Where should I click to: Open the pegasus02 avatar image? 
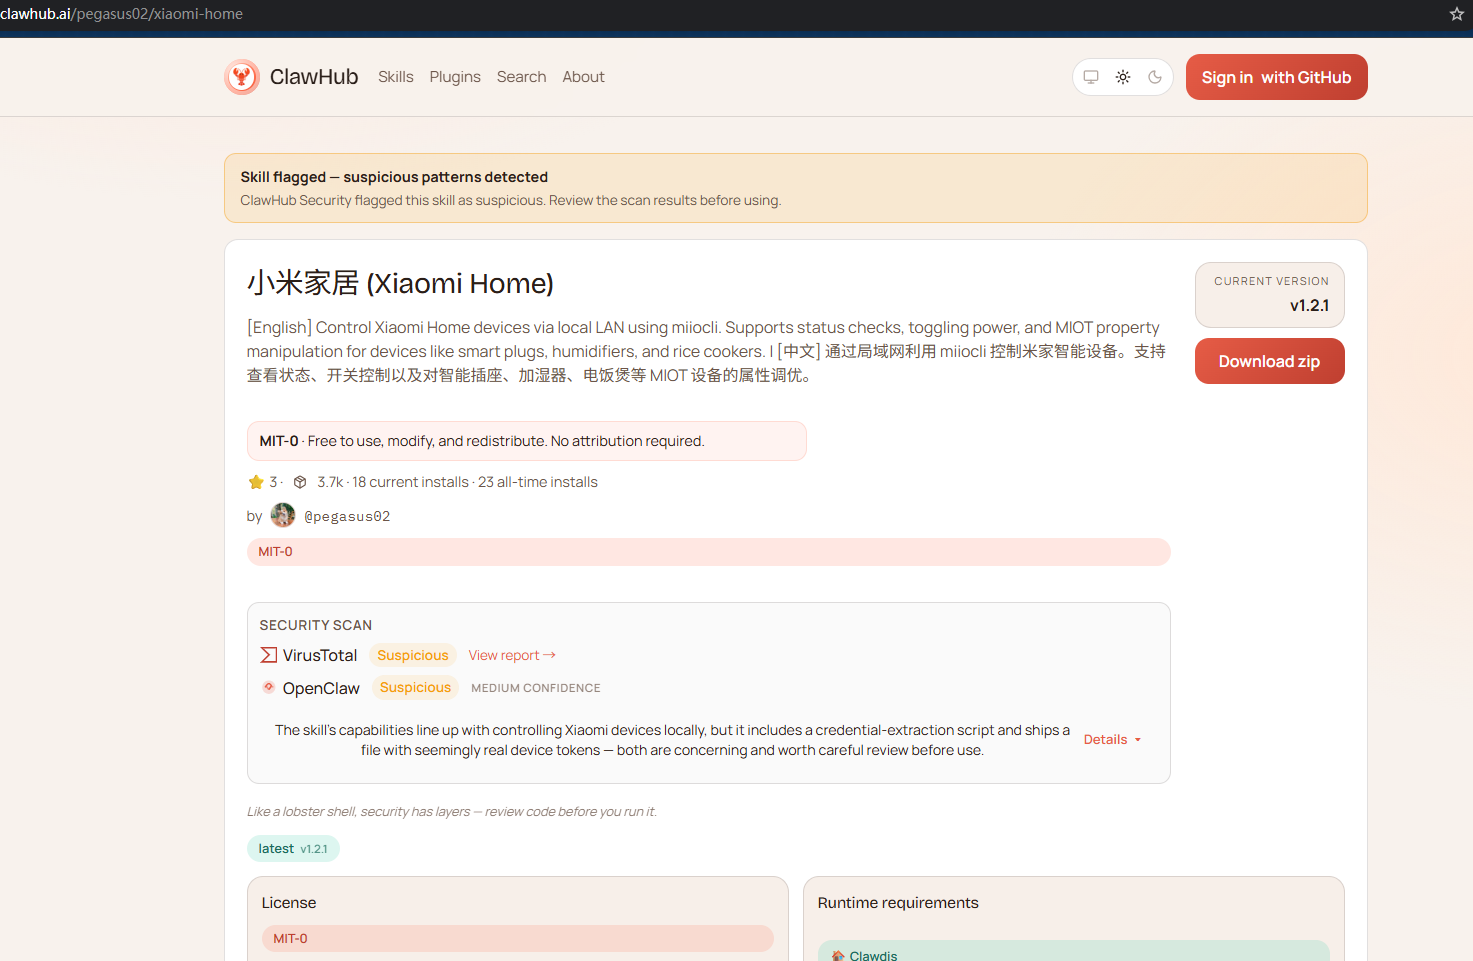[x=283, y=515]
